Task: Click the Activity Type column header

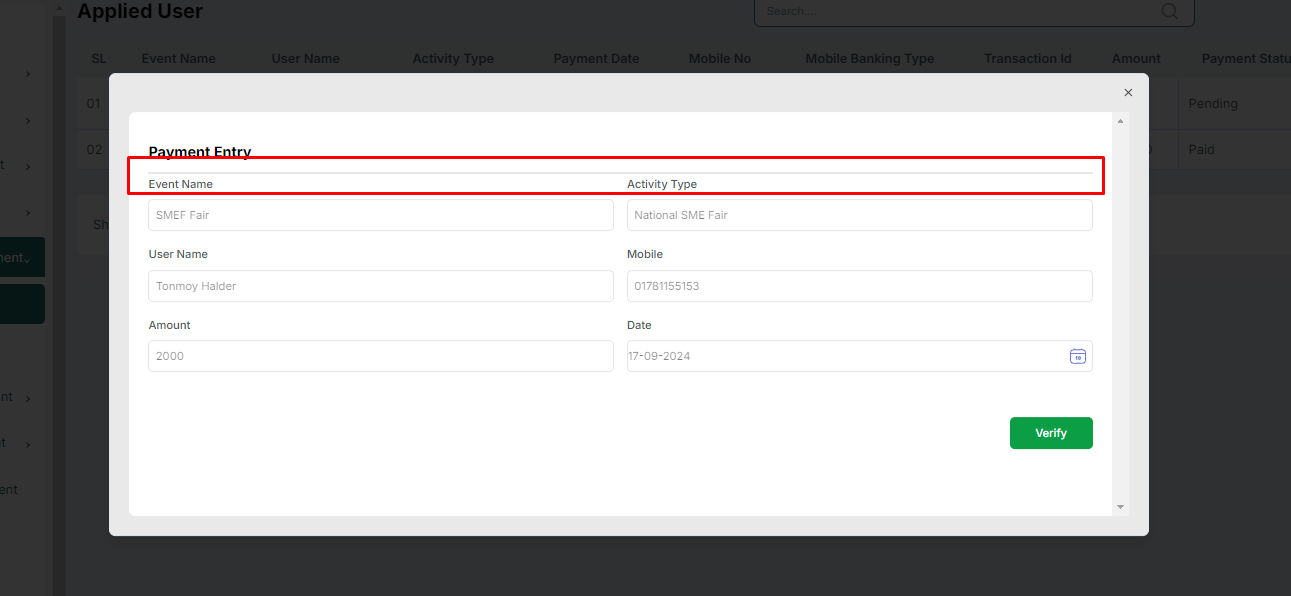Action: click(453, 59)
